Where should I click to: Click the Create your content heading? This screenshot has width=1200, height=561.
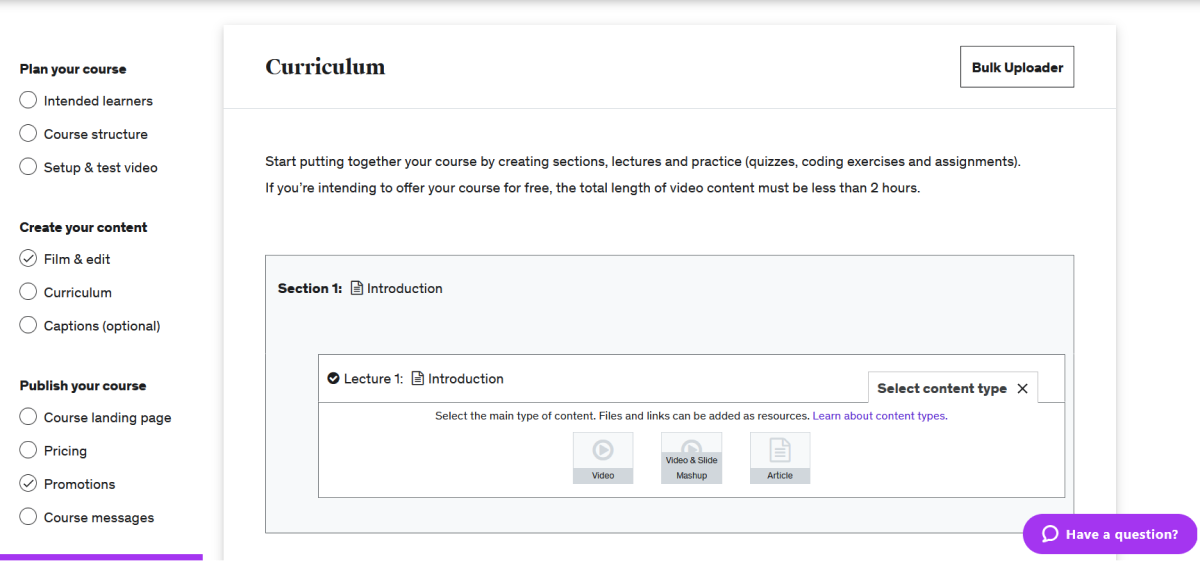point(83,227)
